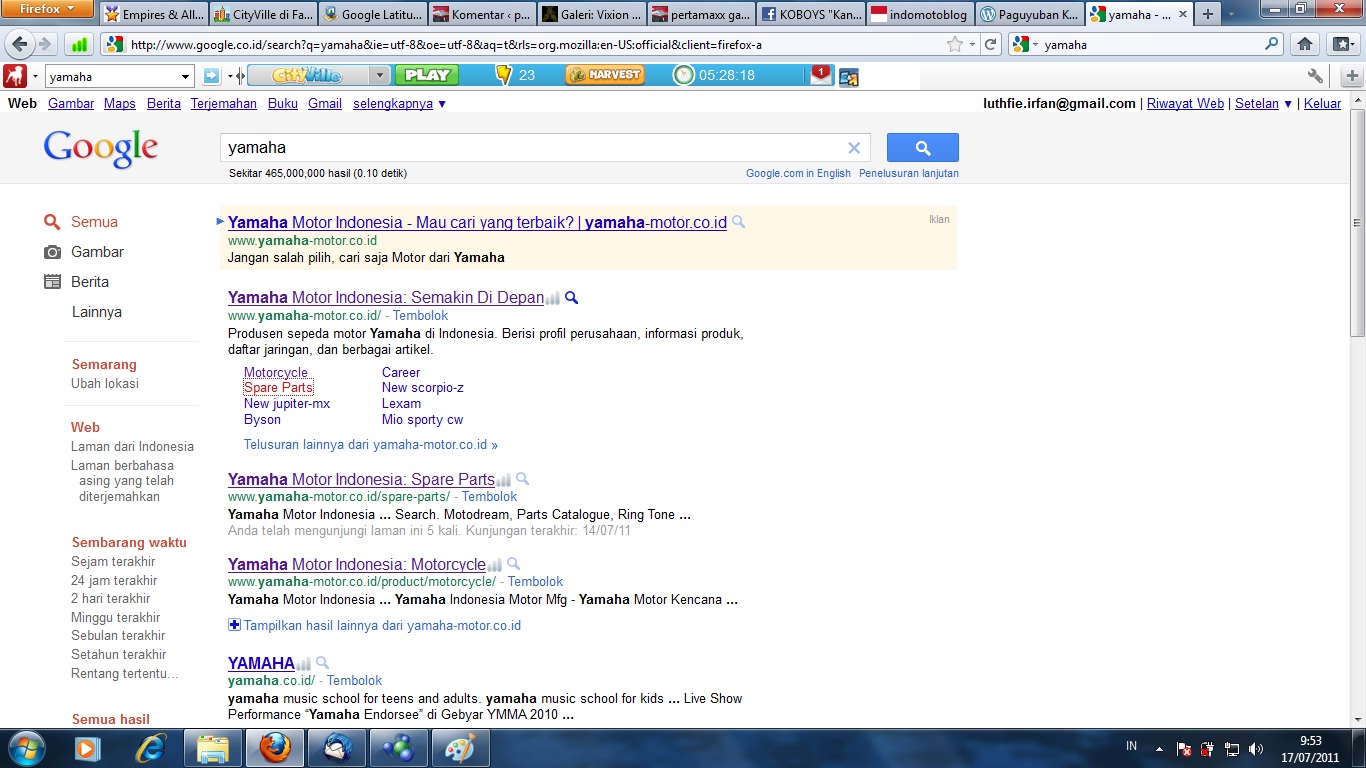Launch Windows Media Player from taskbar

pyautogui.click(x=87, y=747)
